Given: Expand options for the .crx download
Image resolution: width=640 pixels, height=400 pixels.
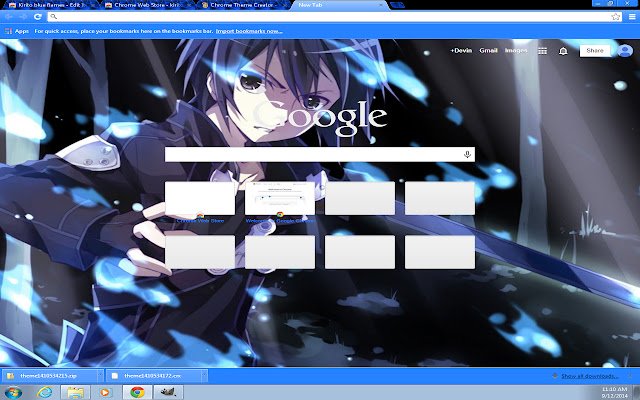Looking at the screenshot, I should tap(204, 376).
